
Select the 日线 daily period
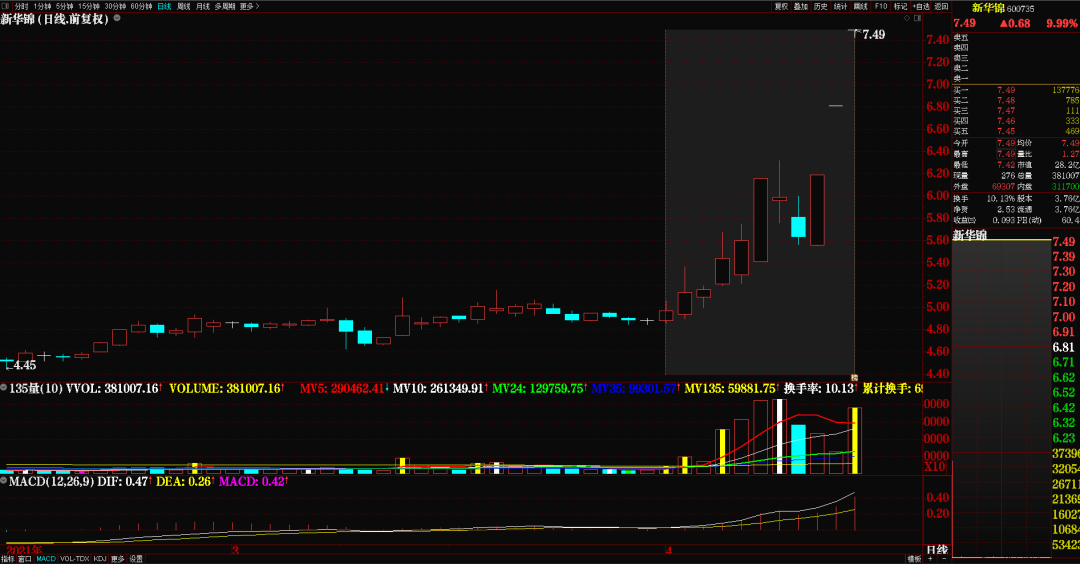coord(164,6)
